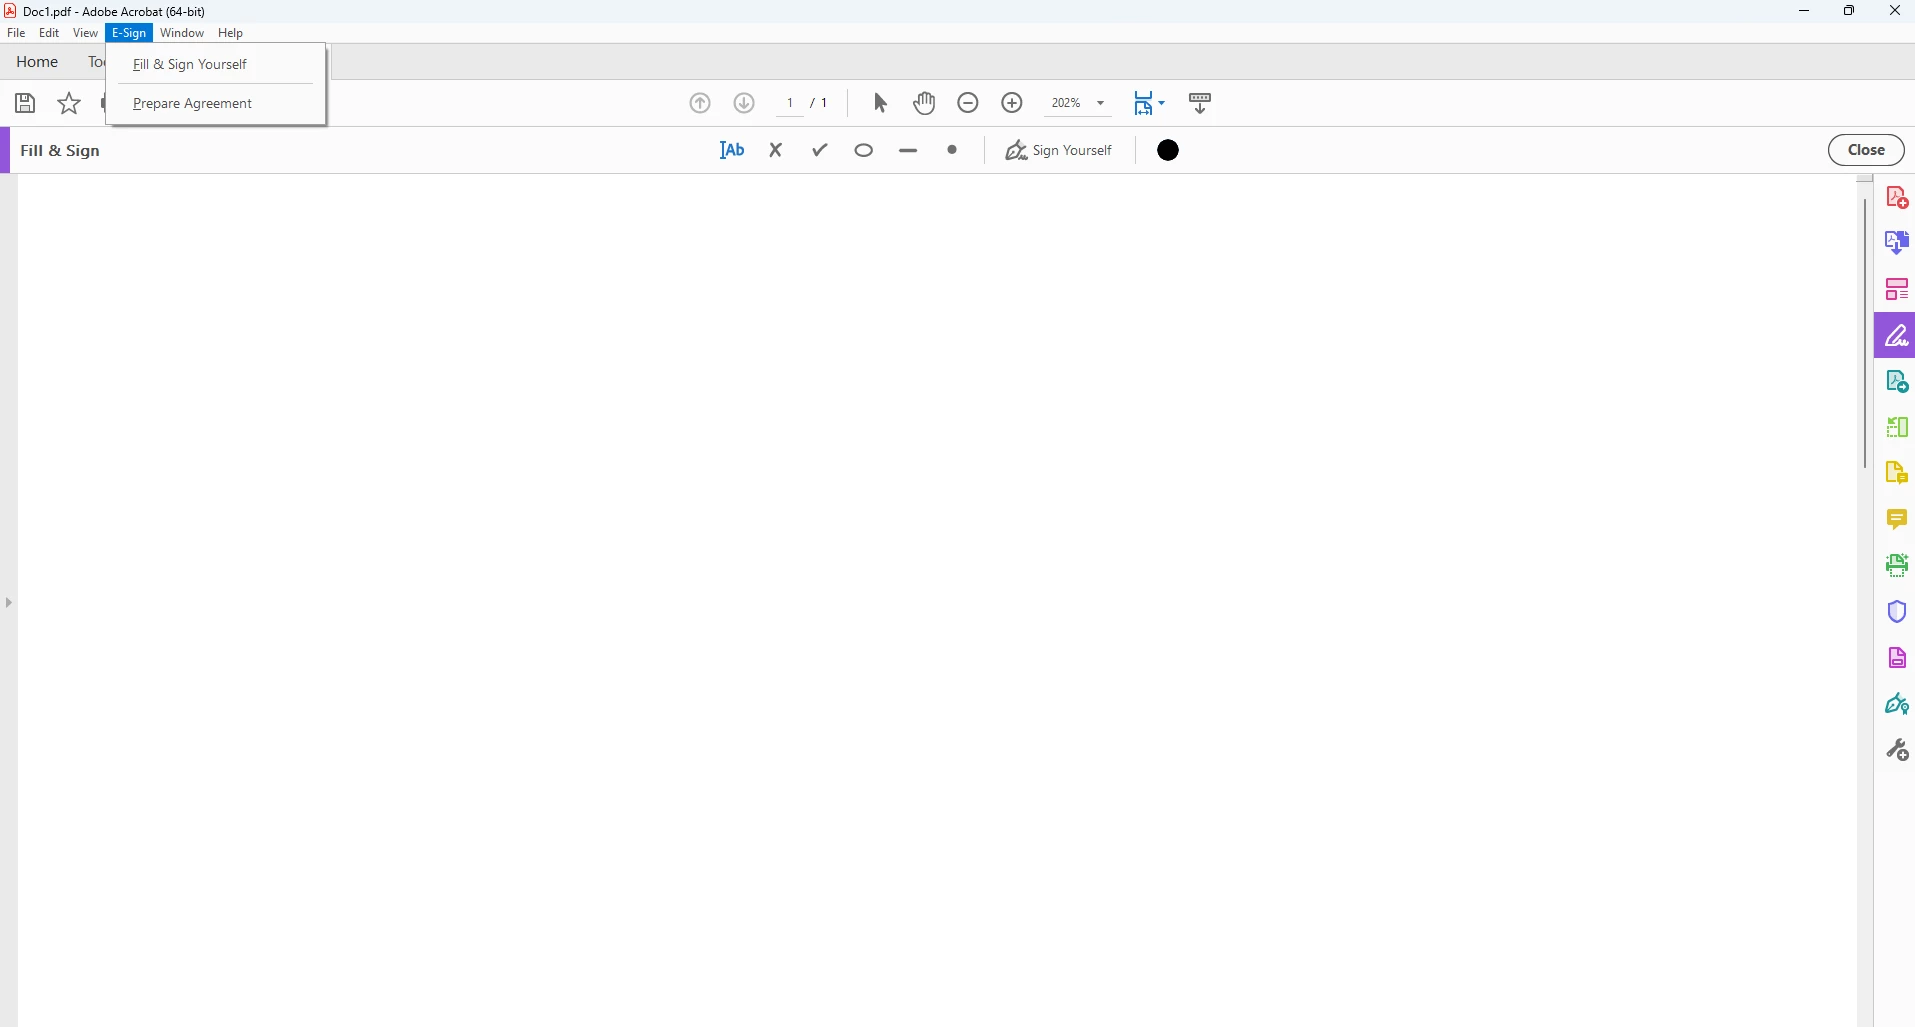Viewport: 1915px width, 1027px height.
Task: Select the crossmark X tool
Action: (x=776, y=150)
